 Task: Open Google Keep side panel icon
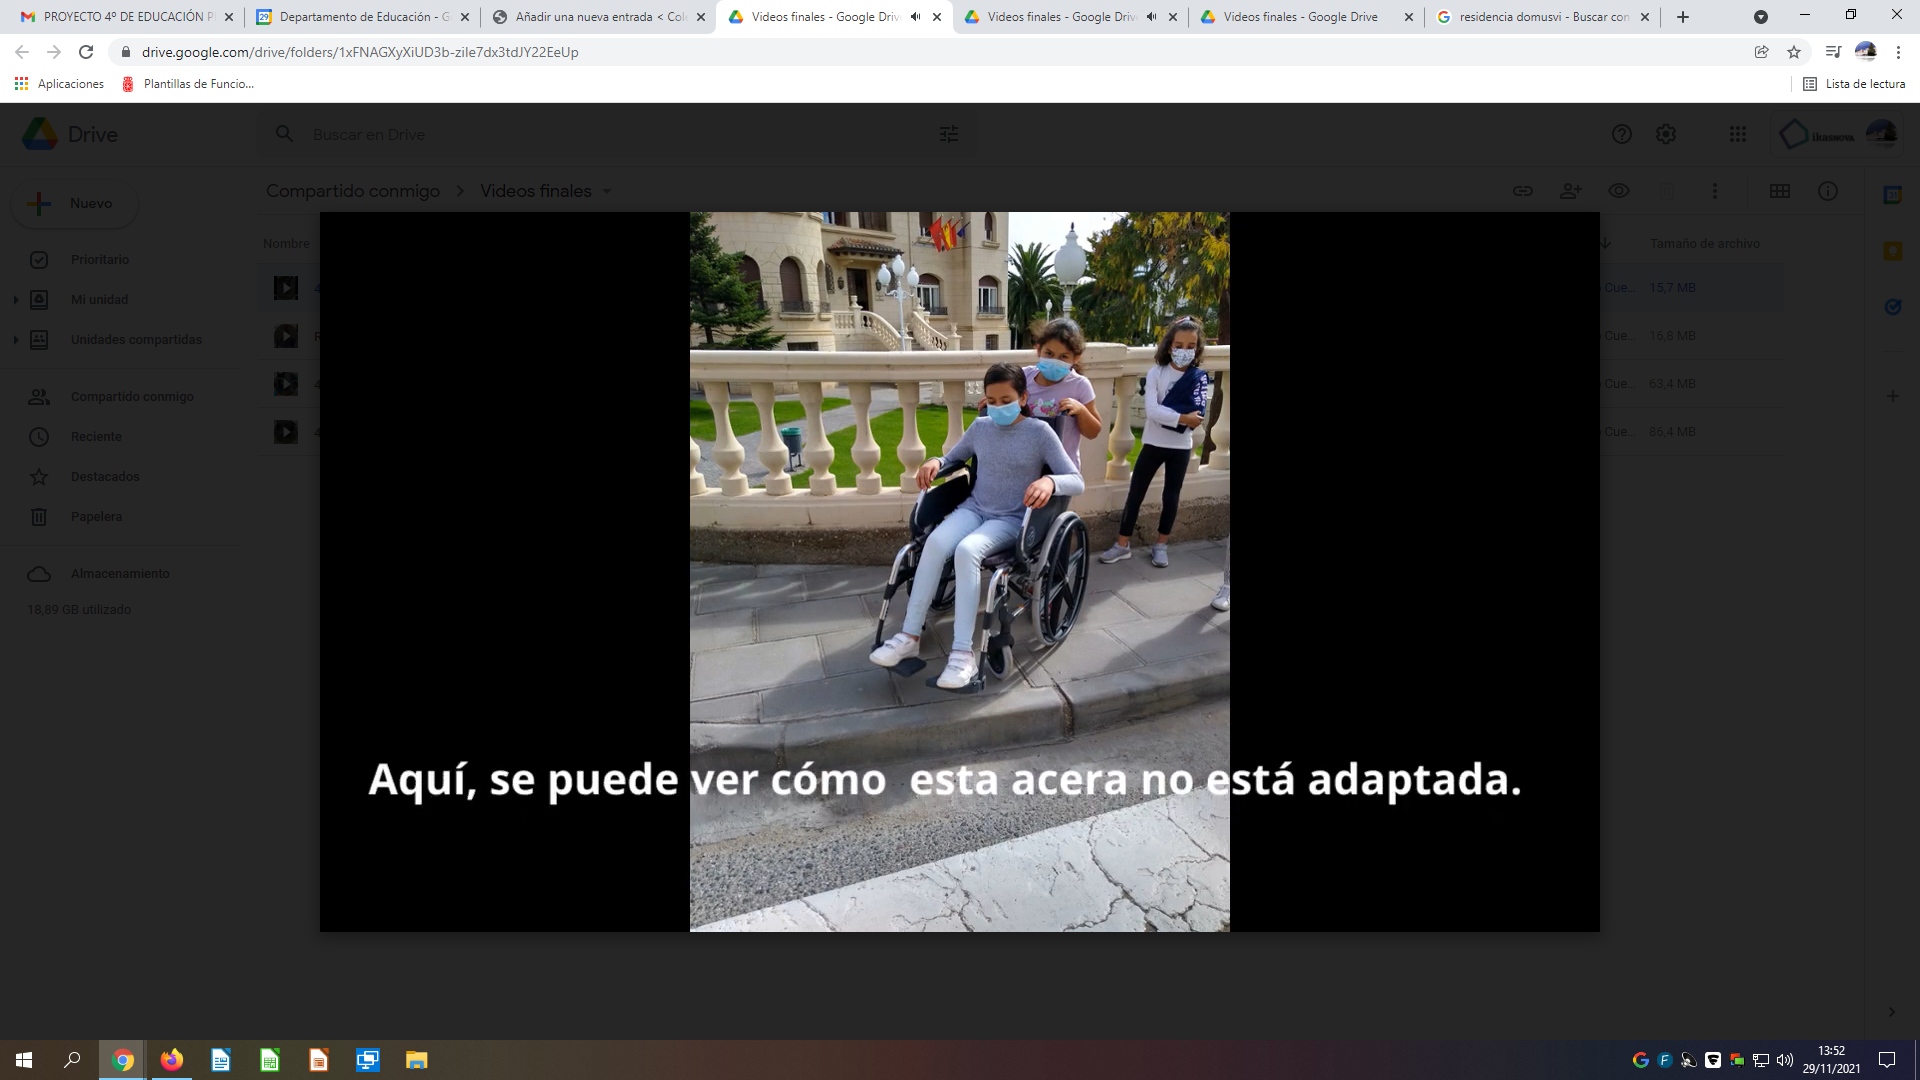tap(1893, 251)
